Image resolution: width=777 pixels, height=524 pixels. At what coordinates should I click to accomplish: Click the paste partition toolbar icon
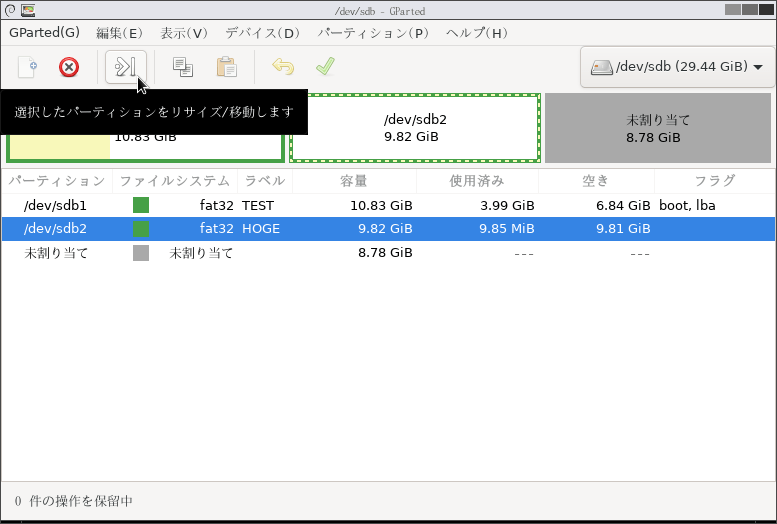[x=226, y=67]
